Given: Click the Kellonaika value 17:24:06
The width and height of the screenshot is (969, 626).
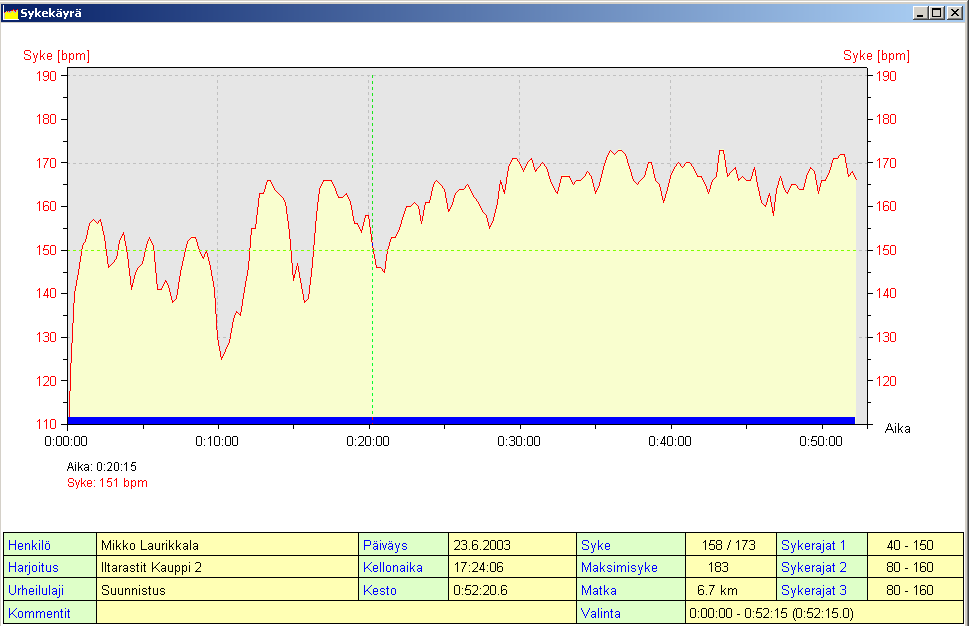Looking at the screenshot, I should coord(511,567).
